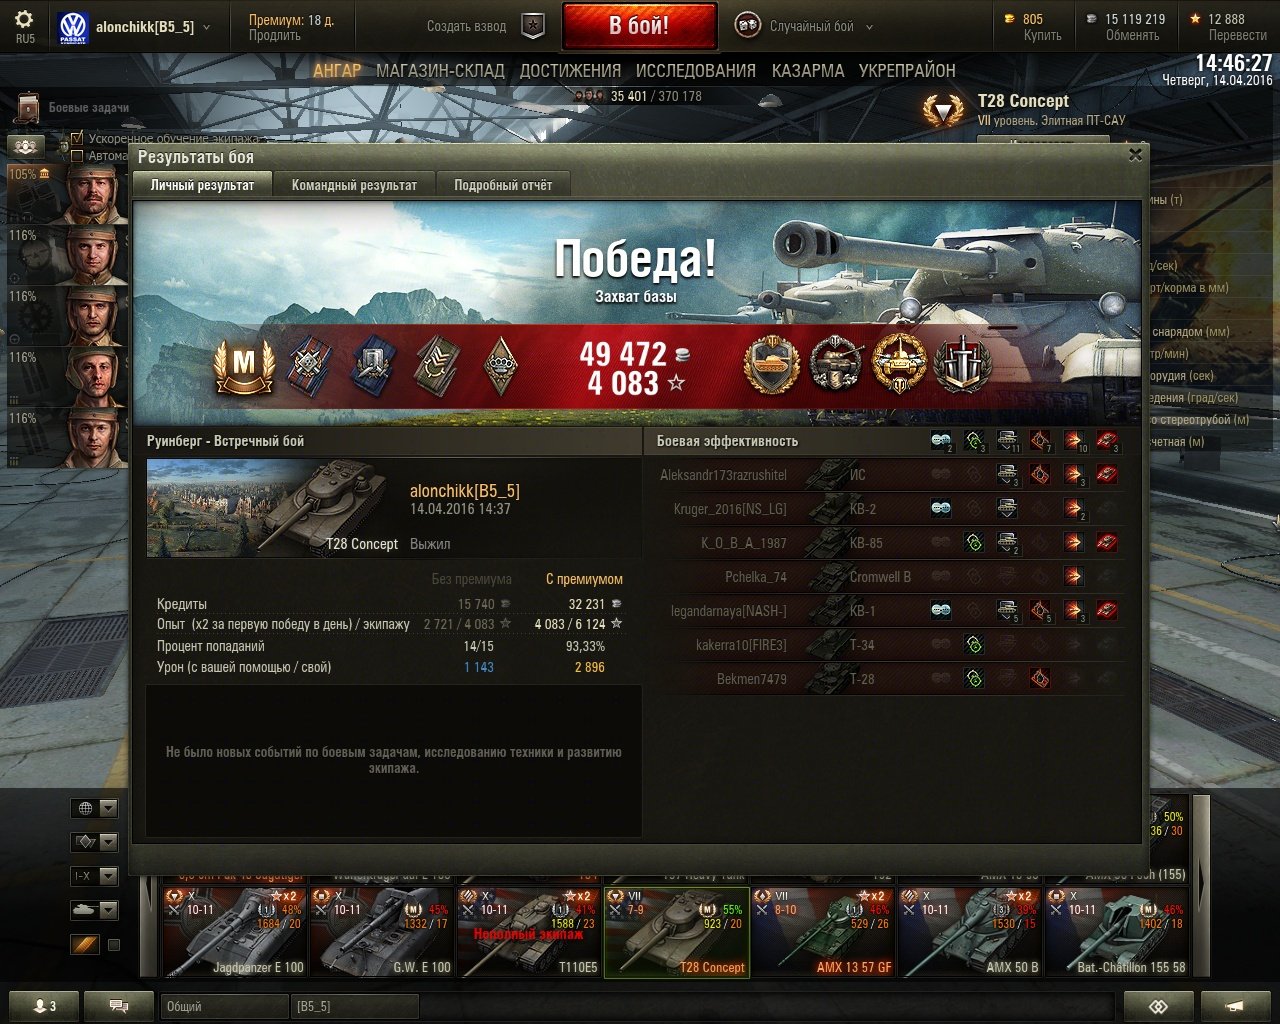This screenshot has width=1280, height=1024.
Task: Open the ИССЛЕДОВАНИЯ menu
Action: 696,71
